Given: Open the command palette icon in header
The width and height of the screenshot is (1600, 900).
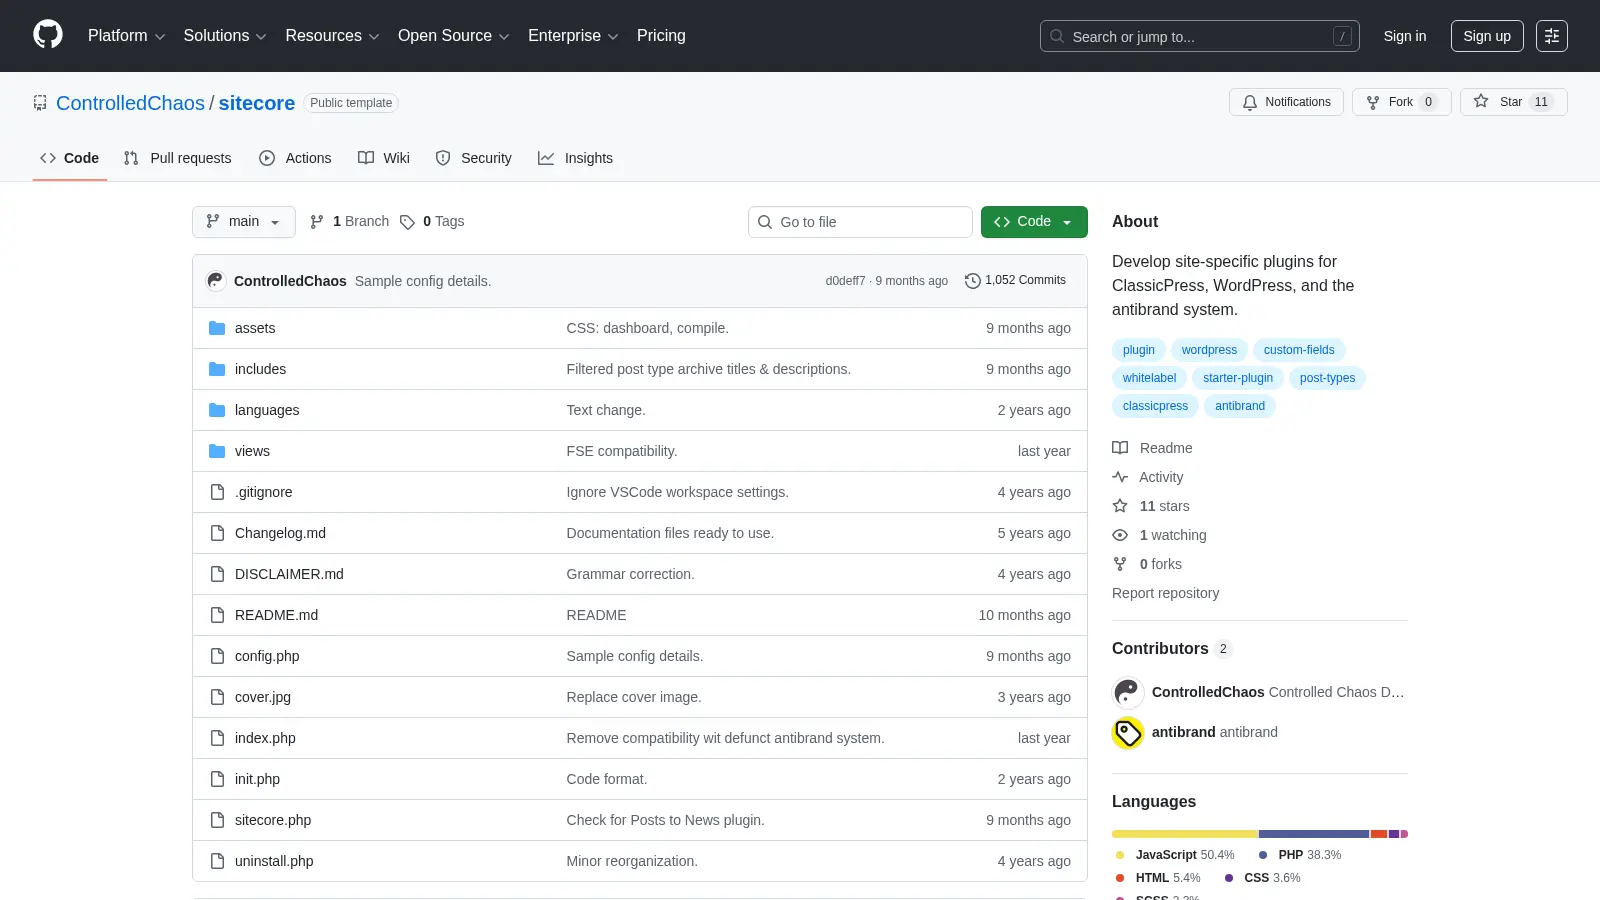Looking at the screenshot, I should 1552,36.
